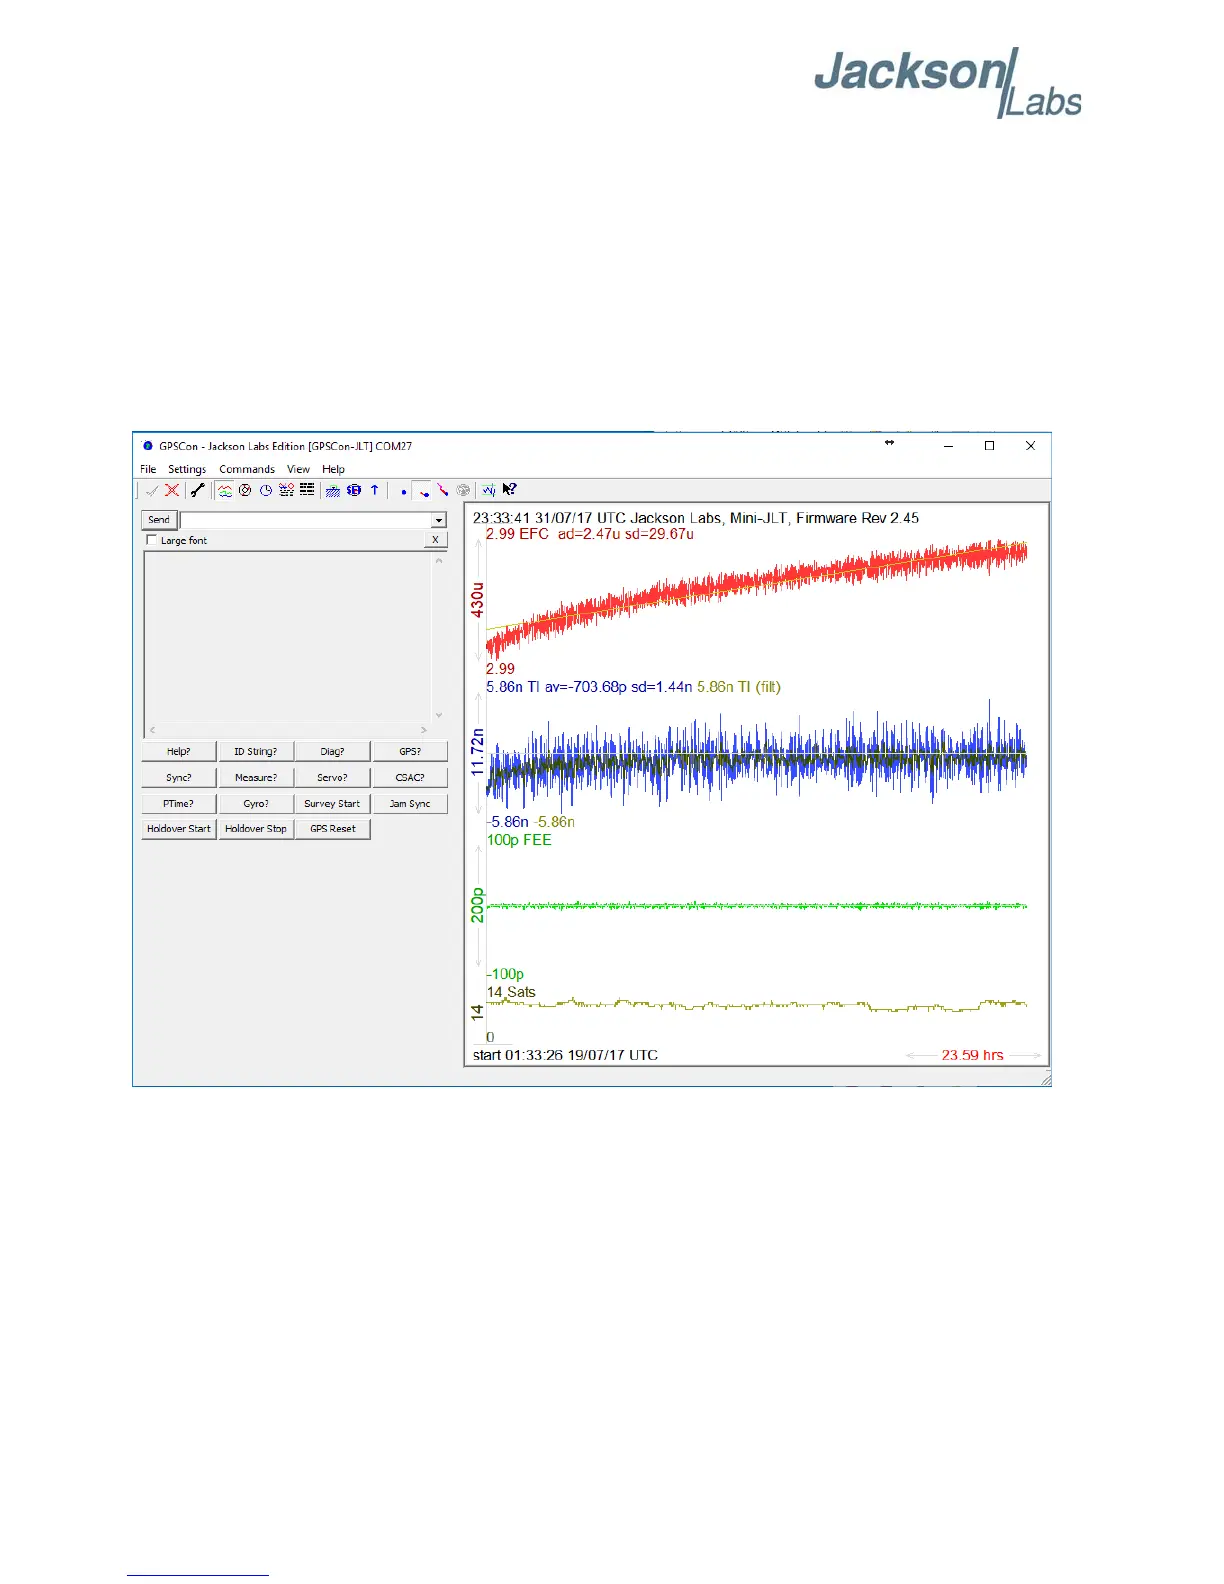Open the File menu
1224x1584 pixels.
148,469
